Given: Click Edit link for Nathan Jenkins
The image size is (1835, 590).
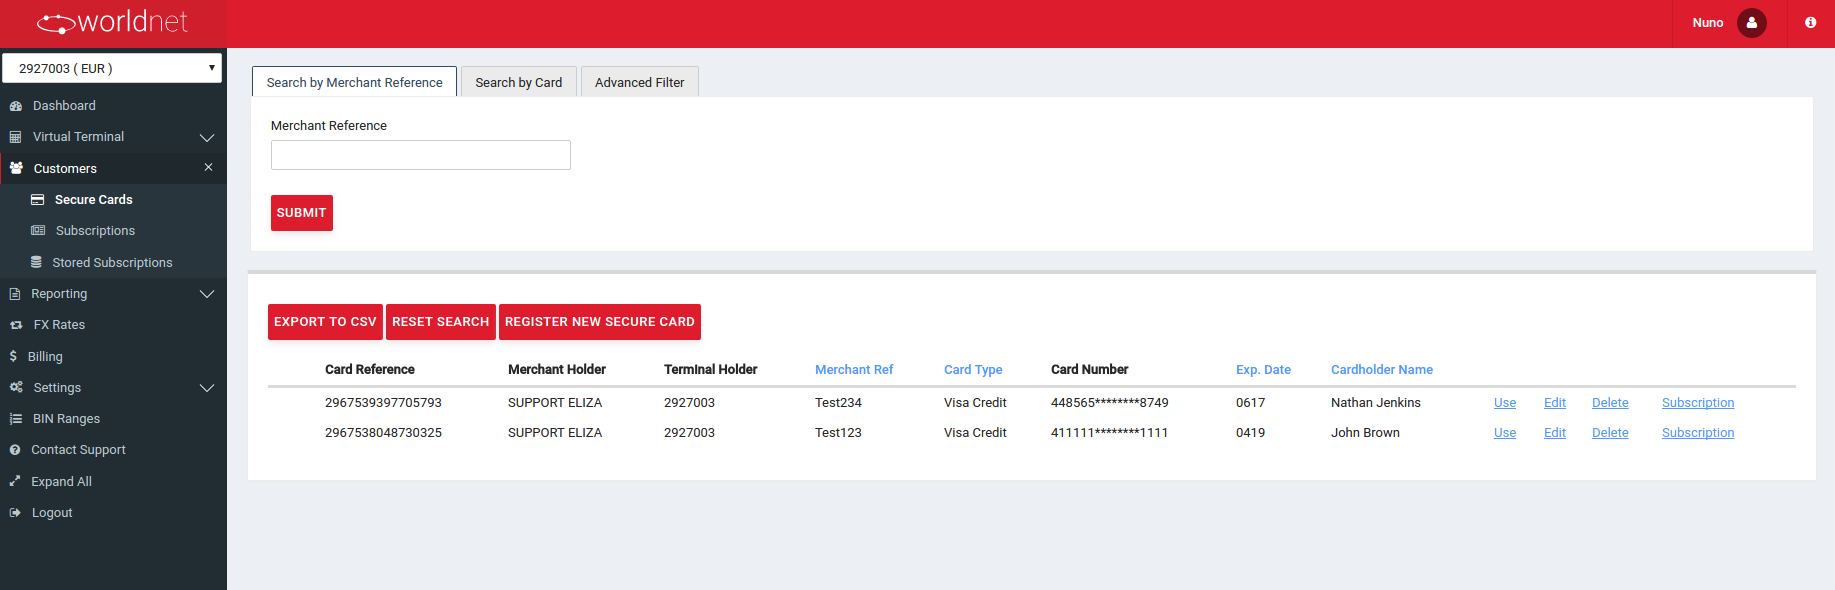Looking at the screenshot, I should 1555,403.
